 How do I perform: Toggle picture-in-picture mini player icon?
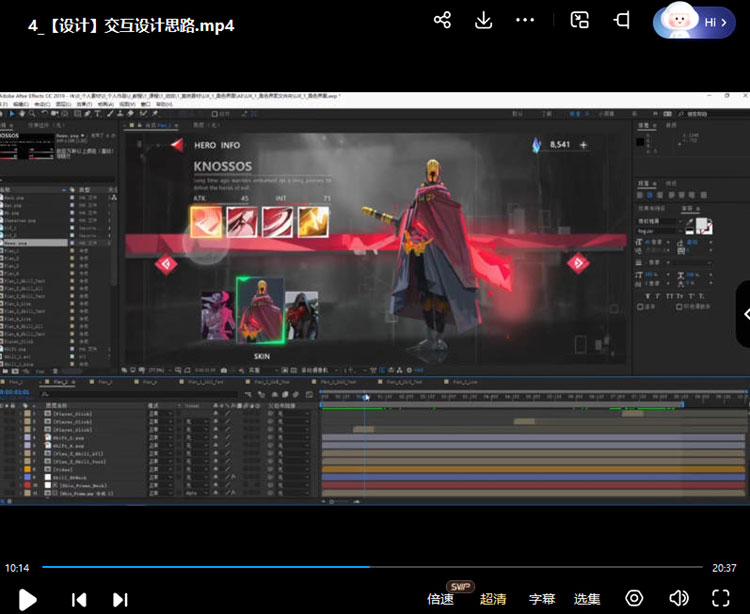(579, 20)
